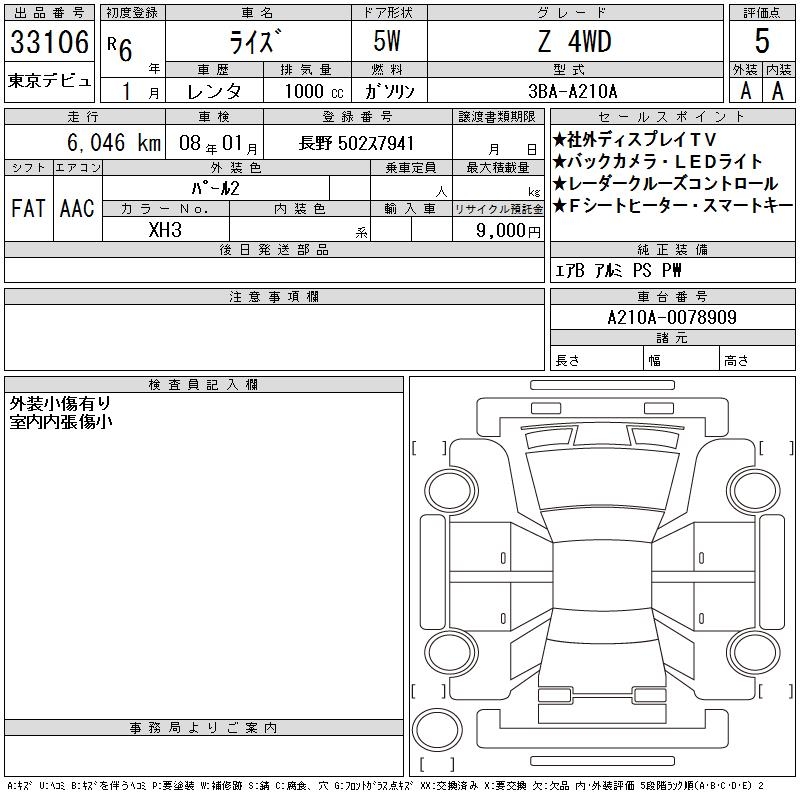Image resolution: width=800 pixels, height=800 pixels.
Task: Click the 純正装備 section header
Action: click(672, 249)
